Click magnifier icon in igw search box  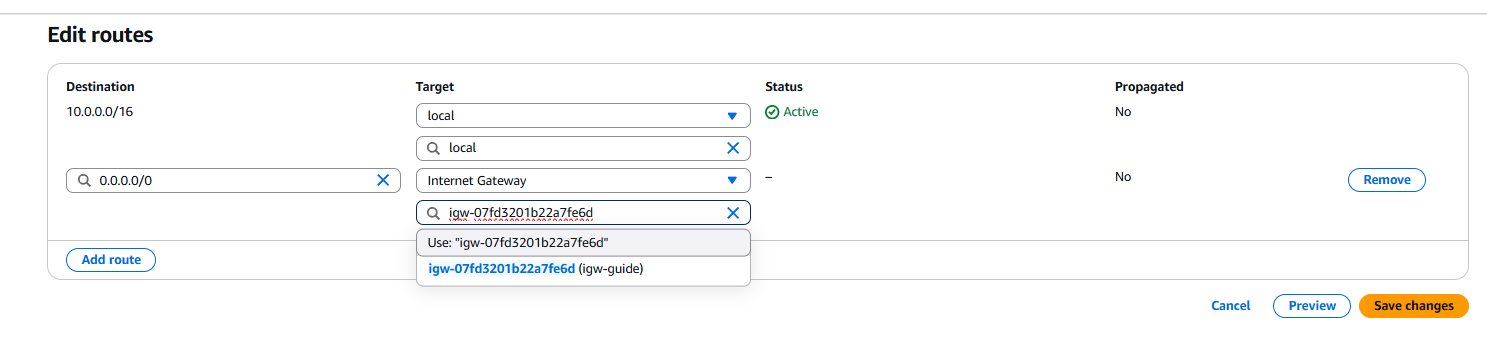(433, 213)
